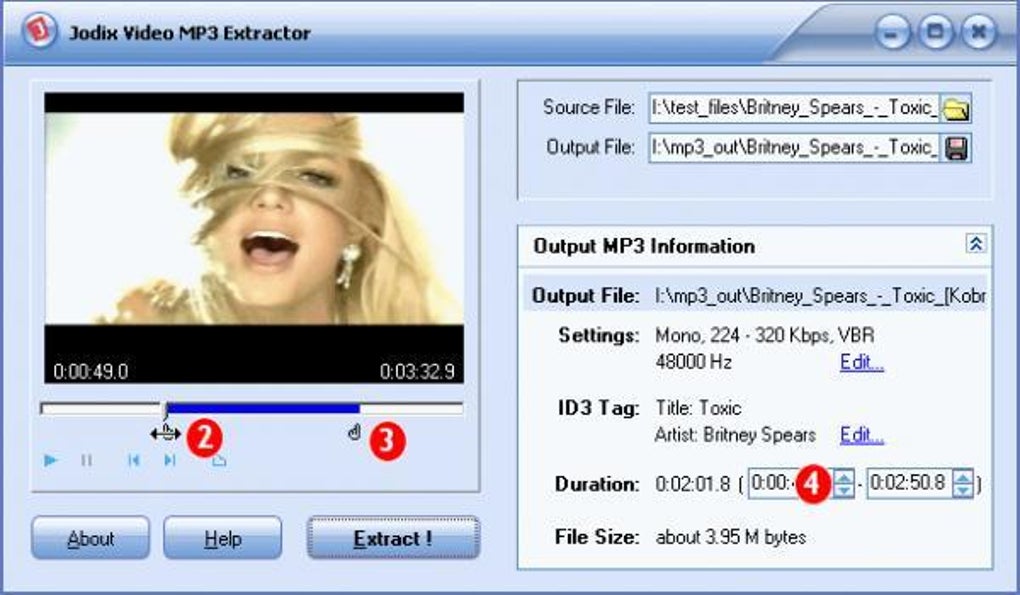Start video playback with Play button

click(50, 460)
